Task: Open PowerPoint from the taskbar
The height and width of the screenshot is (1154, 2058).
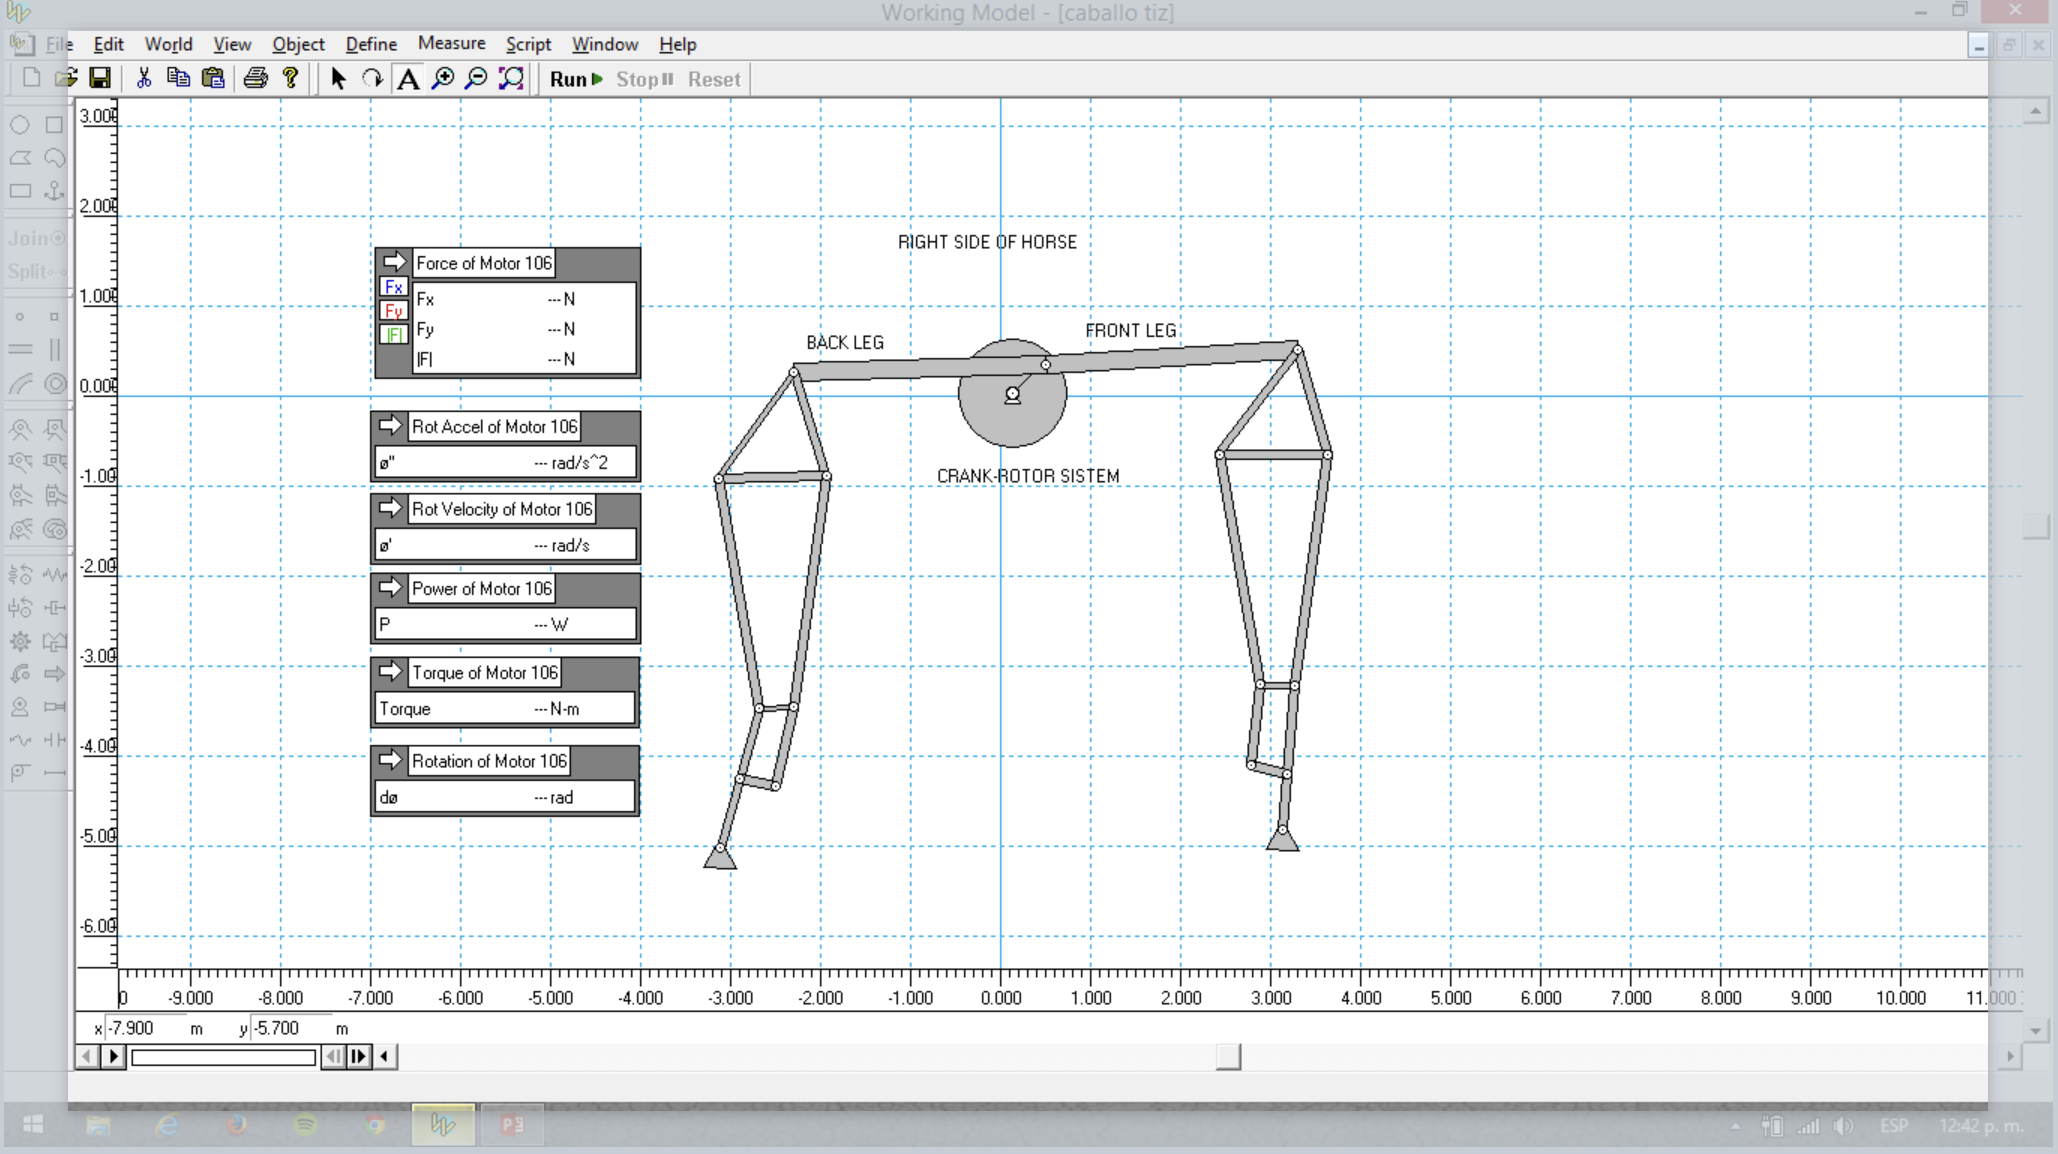Action: [512, 1125]
